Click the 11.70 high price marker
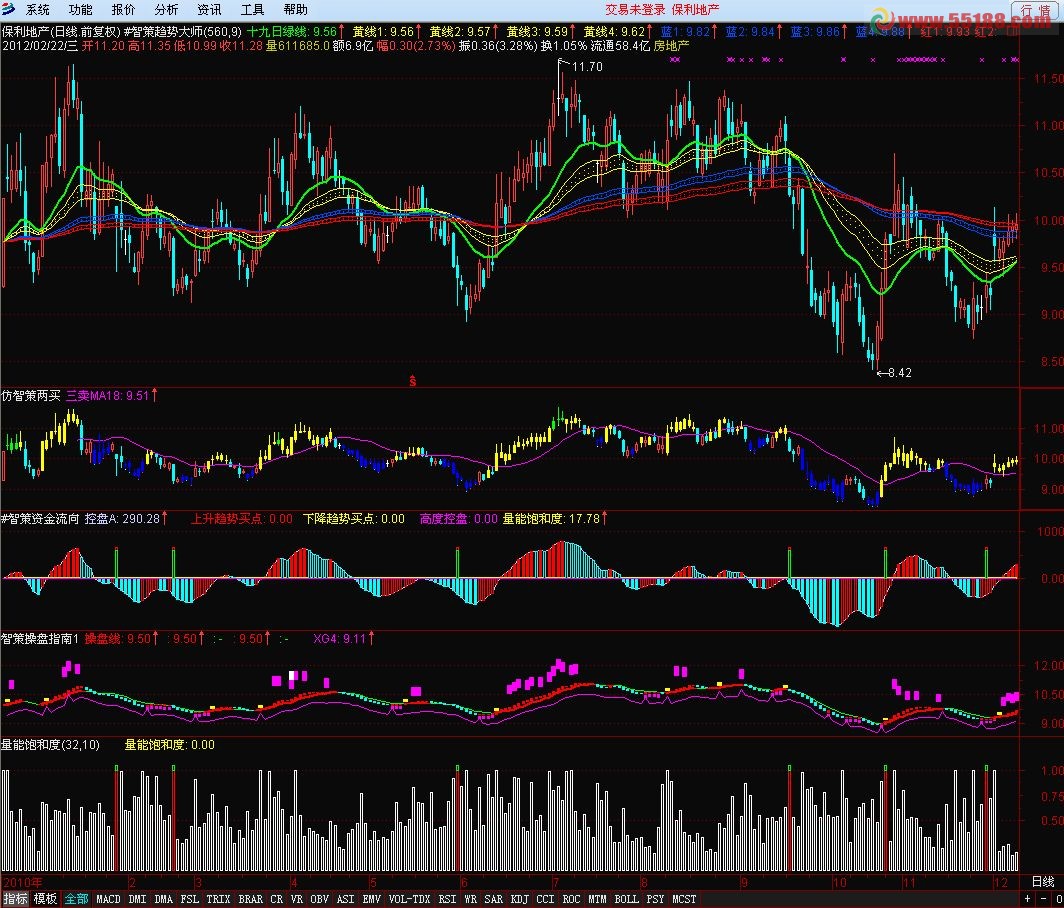The image size is (1064, 908). [587, 67]
